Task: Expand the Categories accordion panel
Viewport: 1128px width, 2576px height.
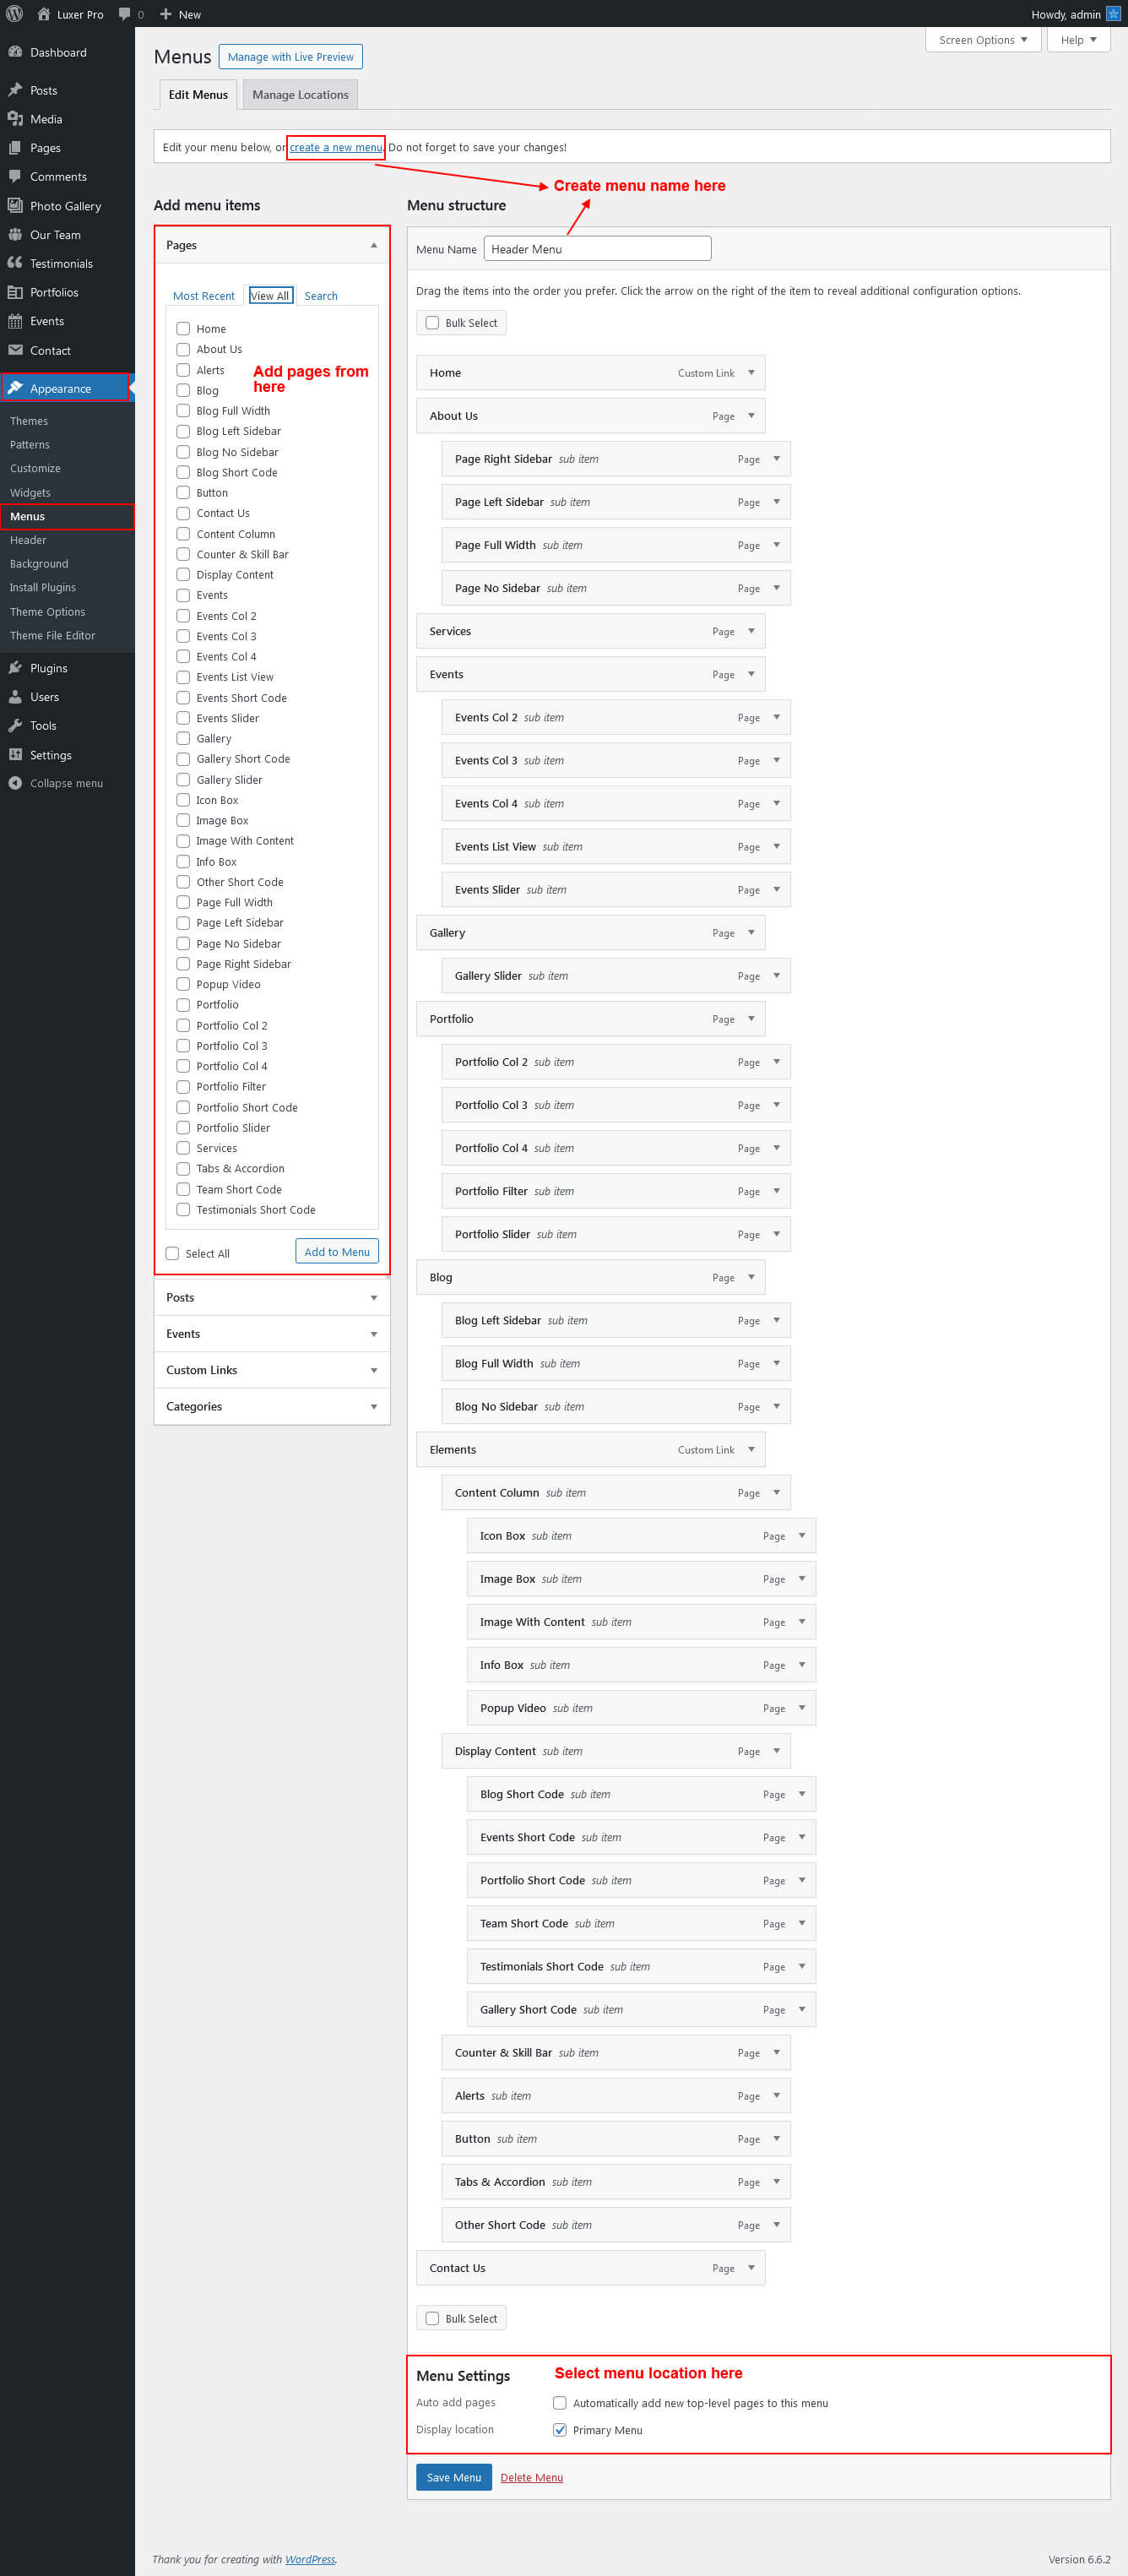Action: [x=374, y=1406]
